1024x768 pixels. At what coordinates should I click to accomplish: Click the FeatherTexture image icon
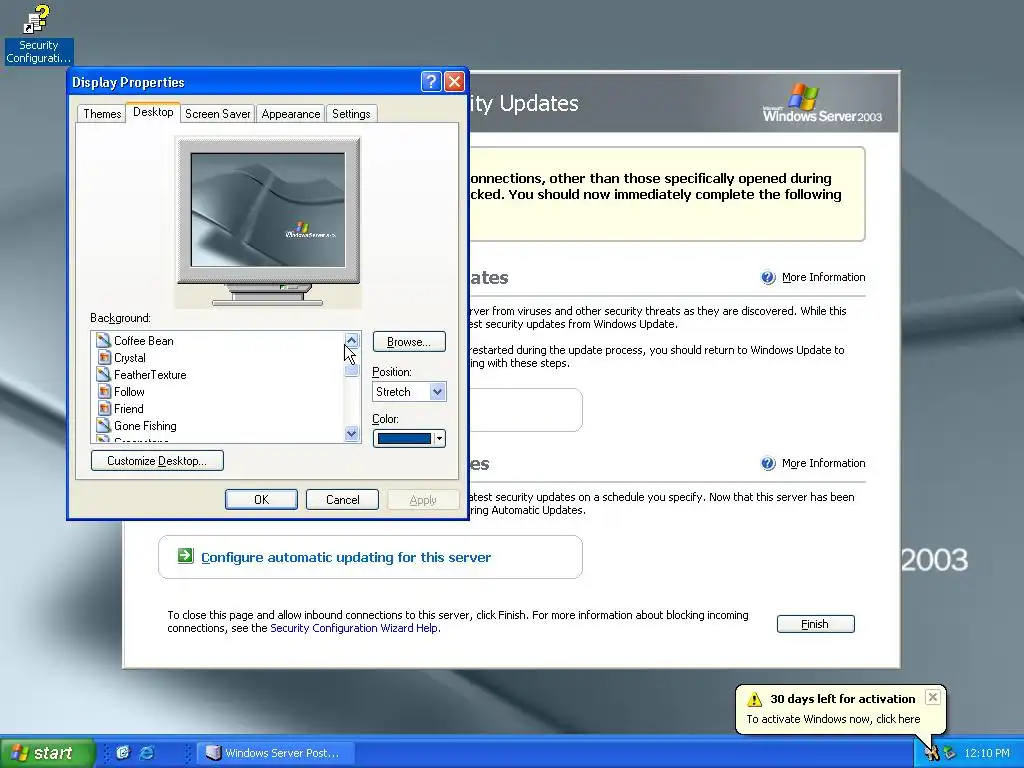click(103, 374)
